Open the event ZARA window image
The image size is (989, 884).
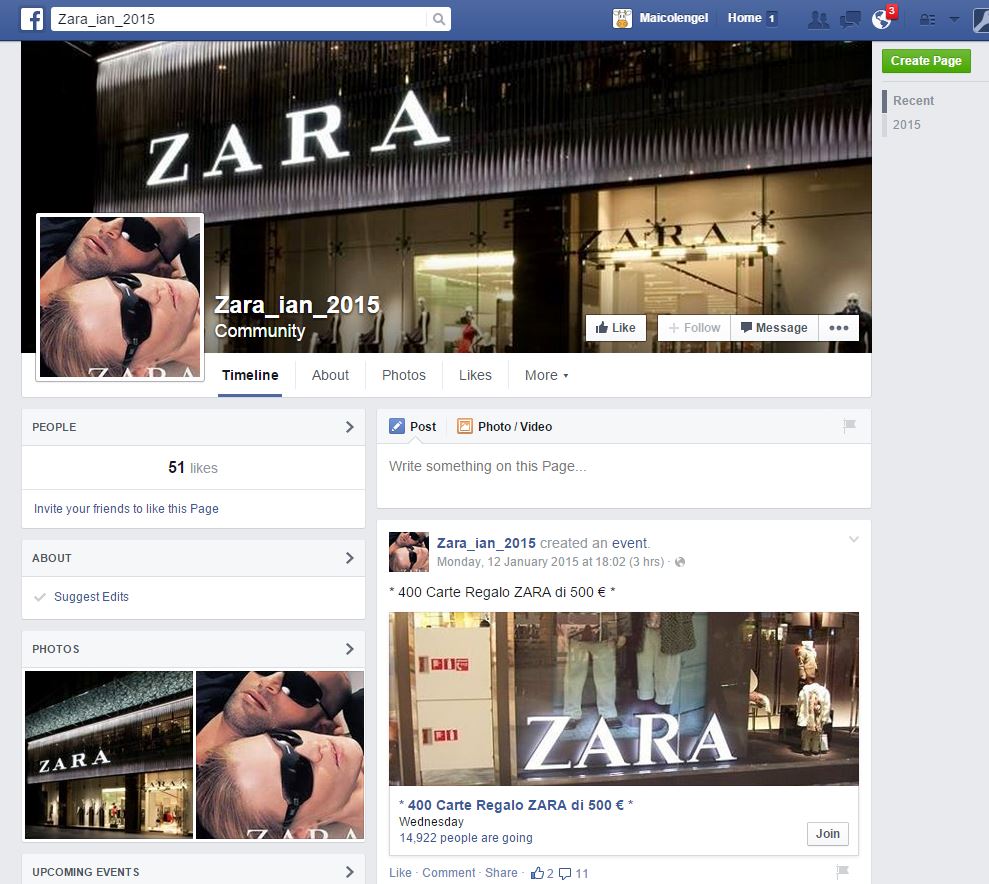623,699
